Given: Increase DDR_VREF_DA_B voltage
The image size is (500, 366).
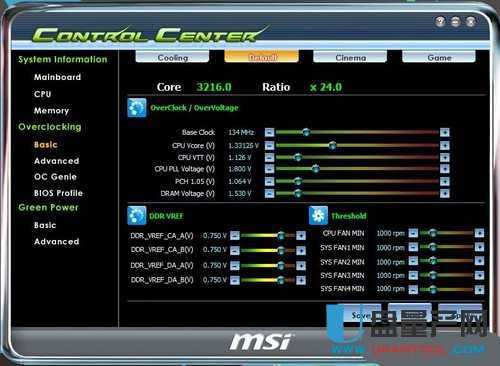Looking at the screenshot, I should pyautogui.click(x=301, y=280).
